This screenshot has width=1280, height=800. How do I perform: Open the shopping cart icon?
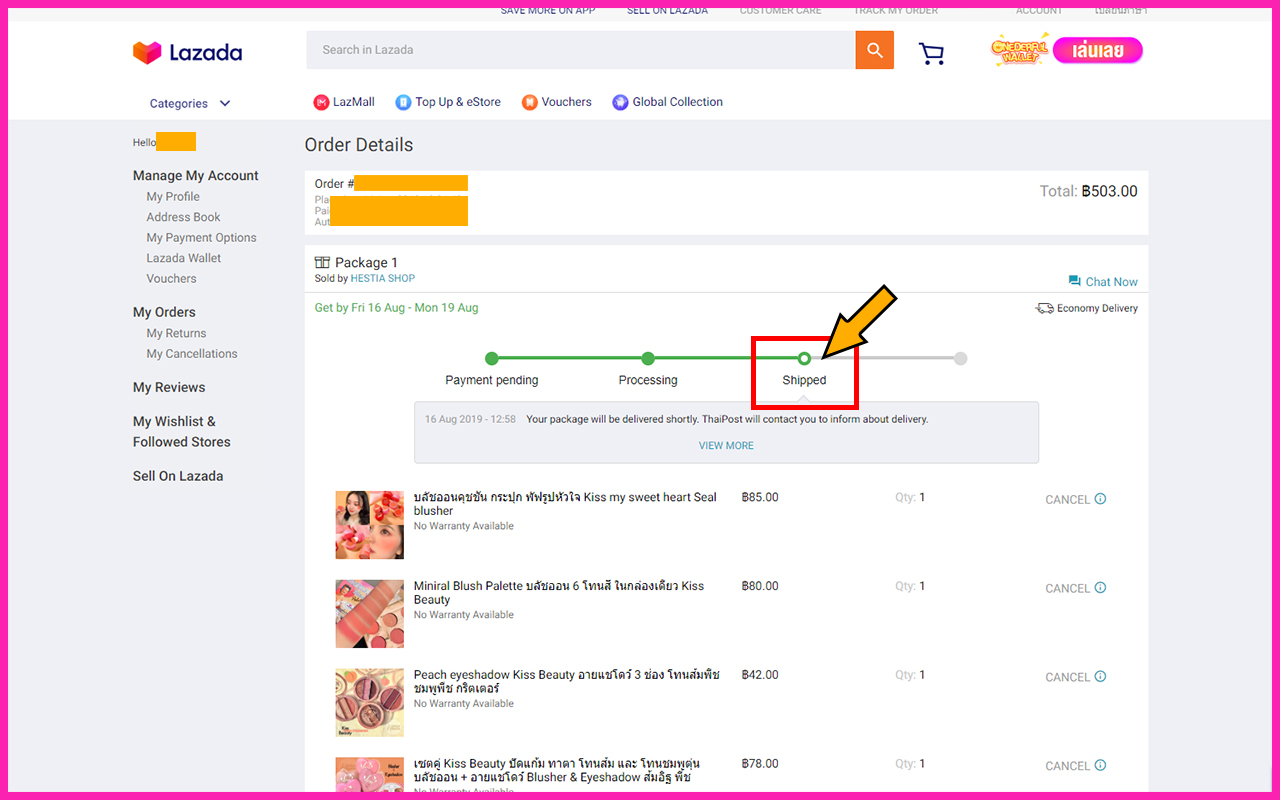tap(931, 53)
